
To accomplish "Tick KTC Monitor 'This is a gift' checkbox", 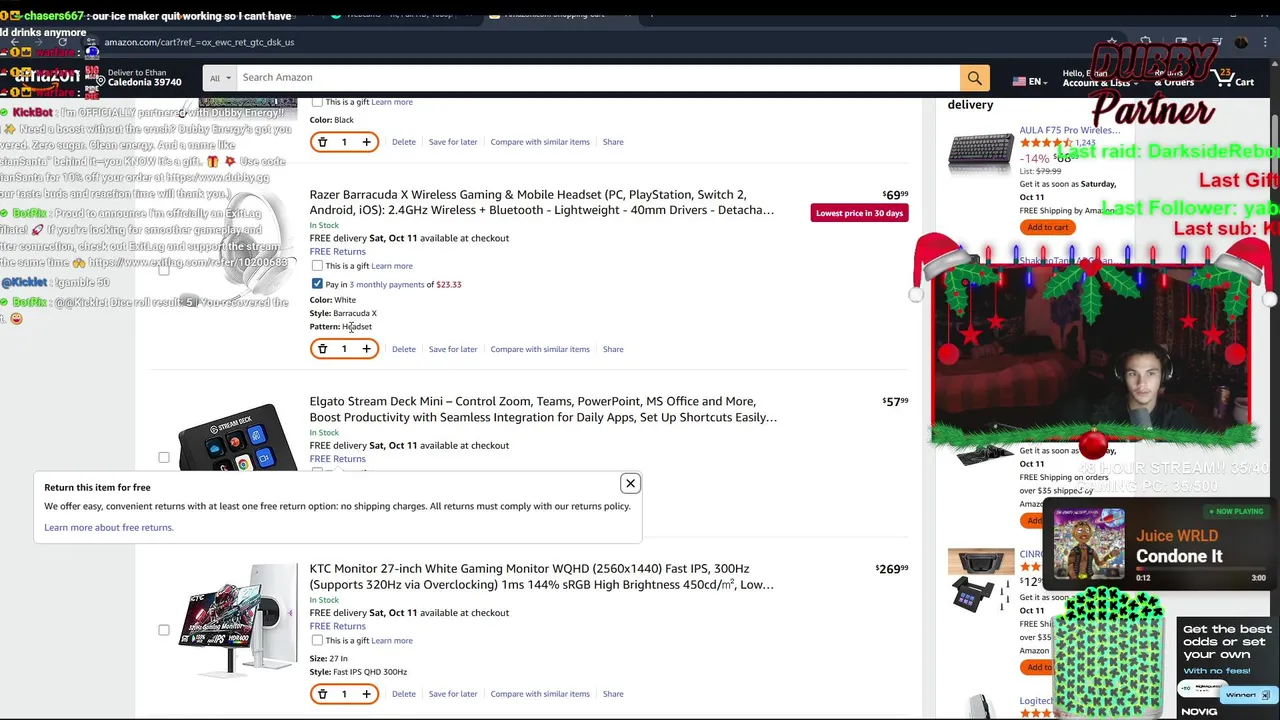I will tap(317, 640).
